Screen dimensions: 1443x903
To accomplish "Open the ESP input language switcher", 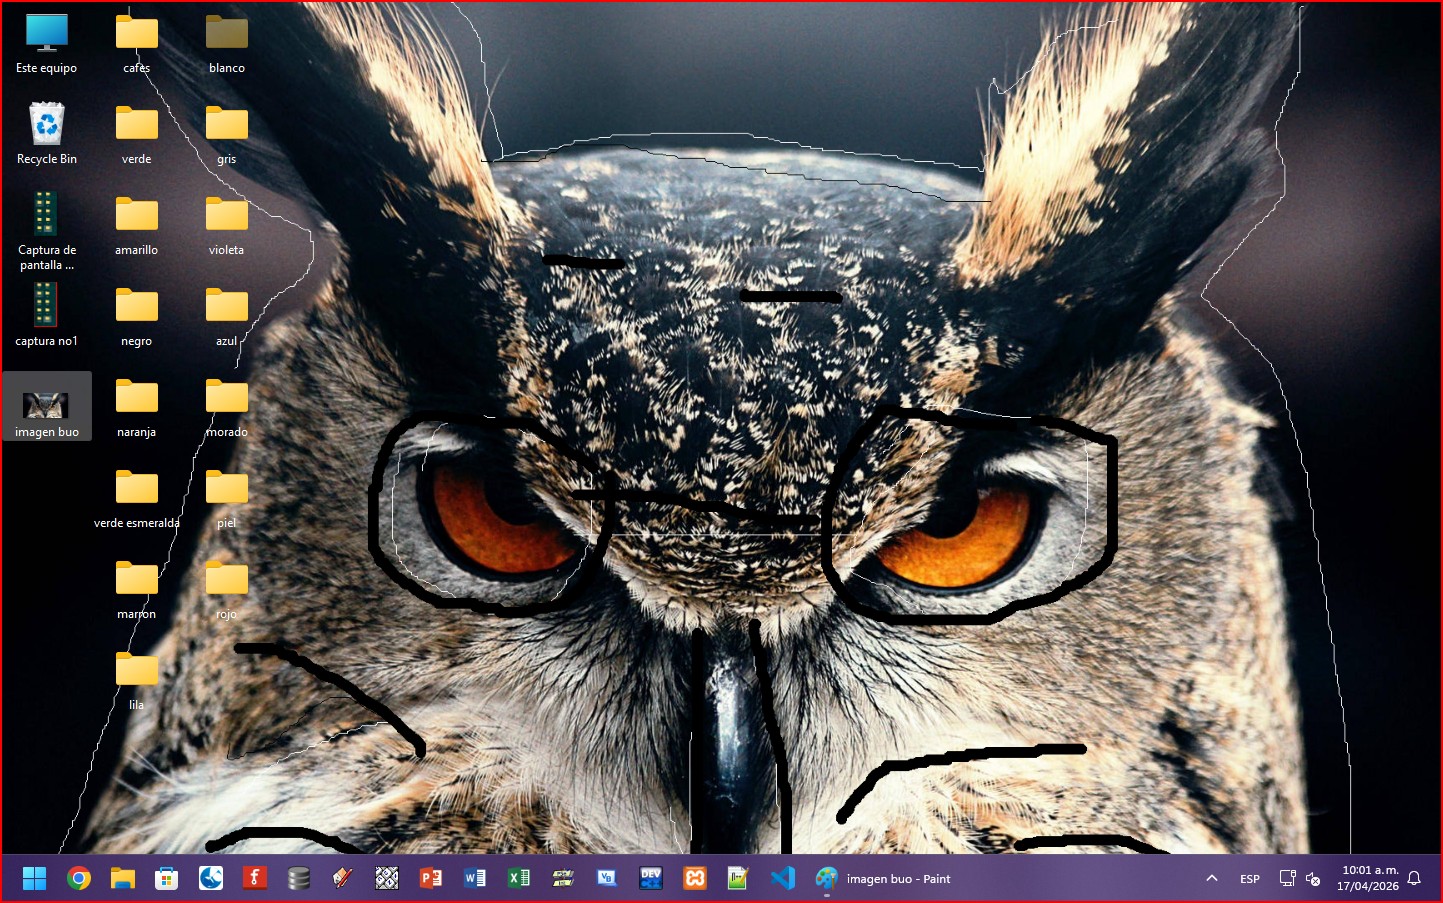I will point(1250,879).
